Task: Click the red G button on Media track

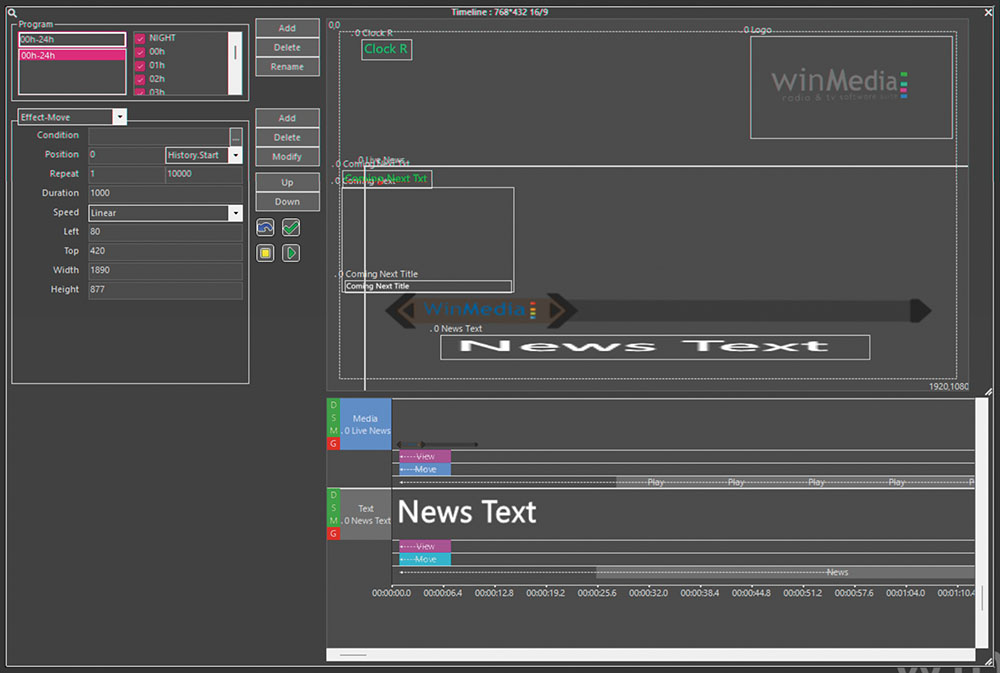Action: pyautogui.click(x=333, y=443)
